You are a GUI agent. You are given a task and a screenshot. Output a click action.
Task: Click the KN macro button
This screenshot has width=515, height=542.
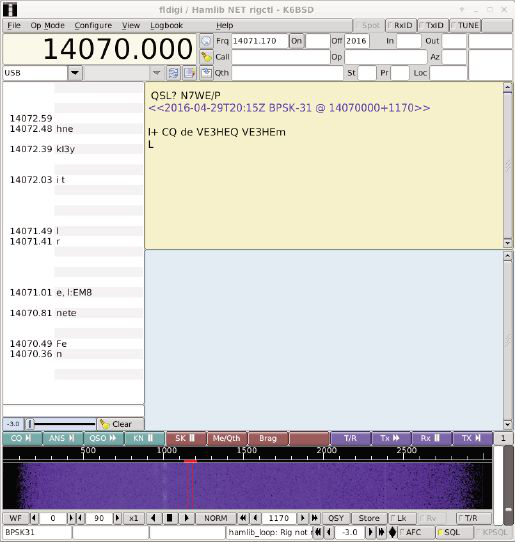click(144, 438)
